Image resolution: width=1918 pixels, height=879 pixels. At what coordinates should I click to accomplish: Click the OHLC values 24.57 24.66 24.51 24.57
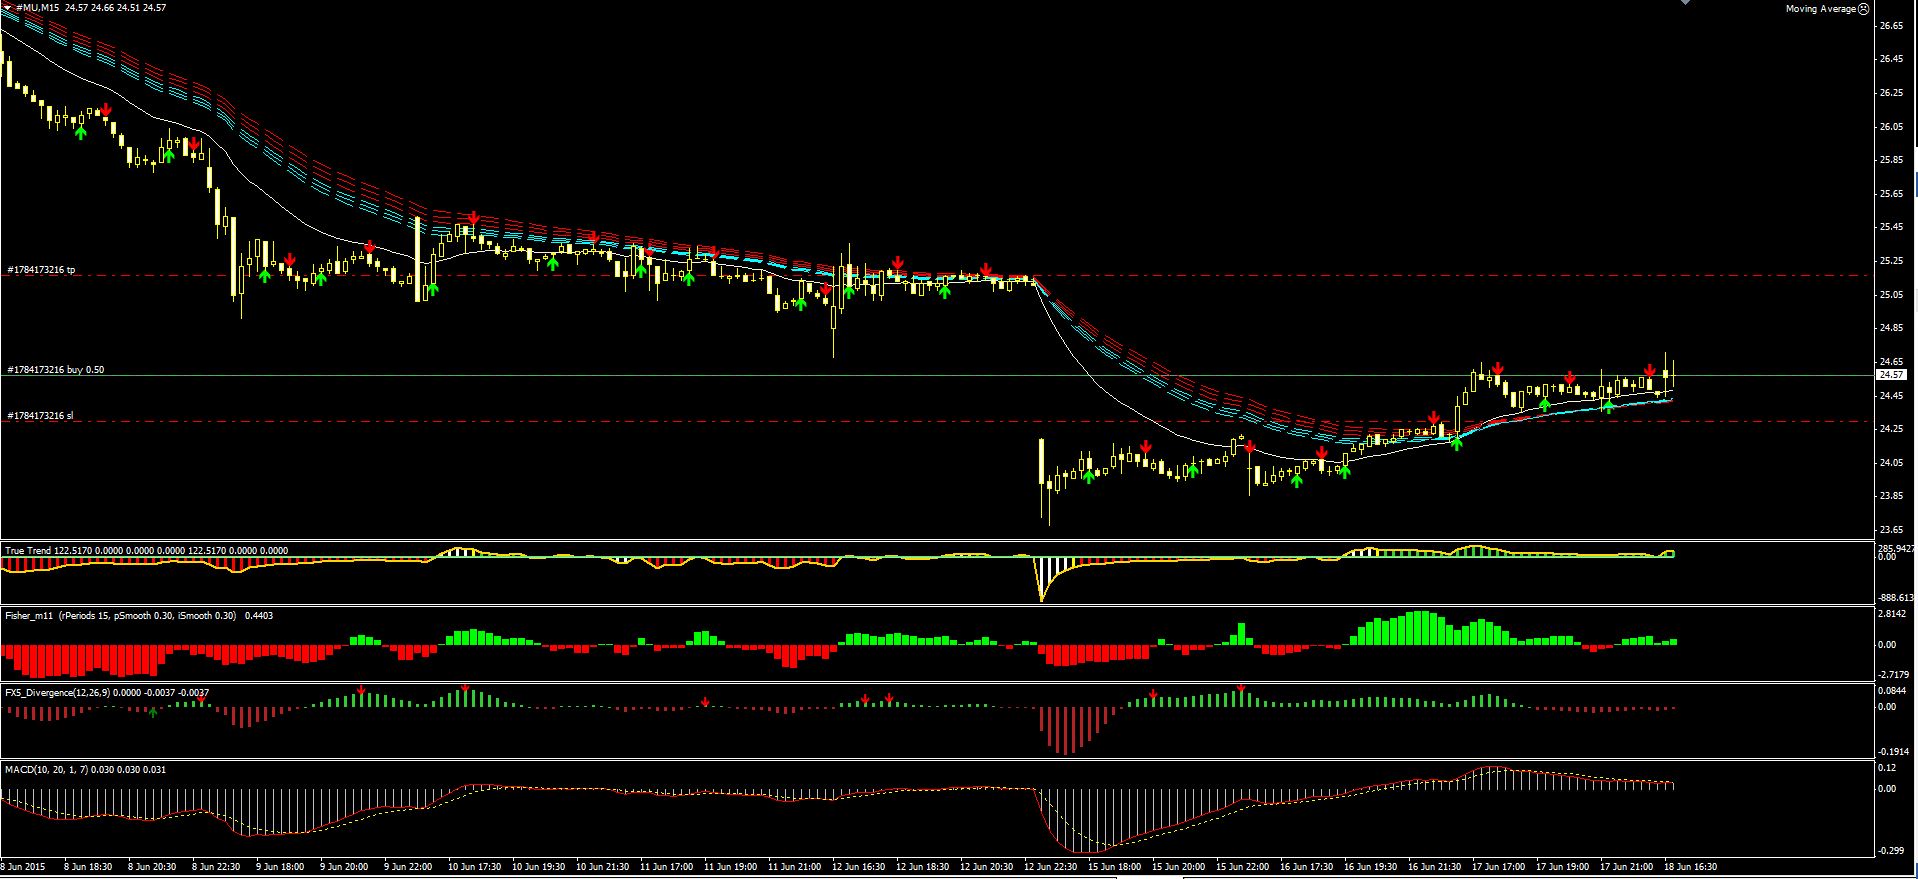(x=116, y=7)
